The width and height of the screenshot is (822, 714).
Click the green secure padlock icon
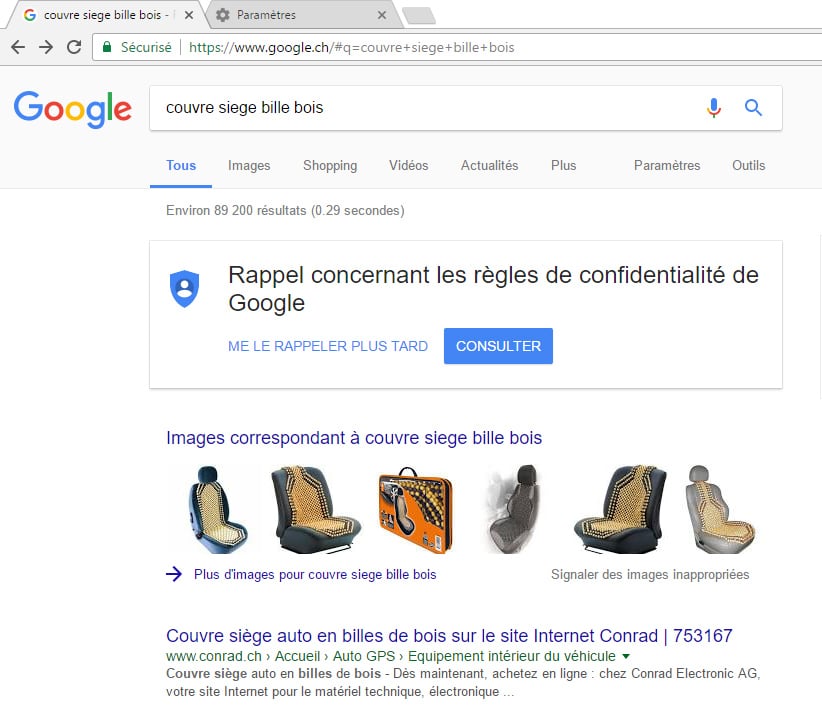tap(107, 47)
